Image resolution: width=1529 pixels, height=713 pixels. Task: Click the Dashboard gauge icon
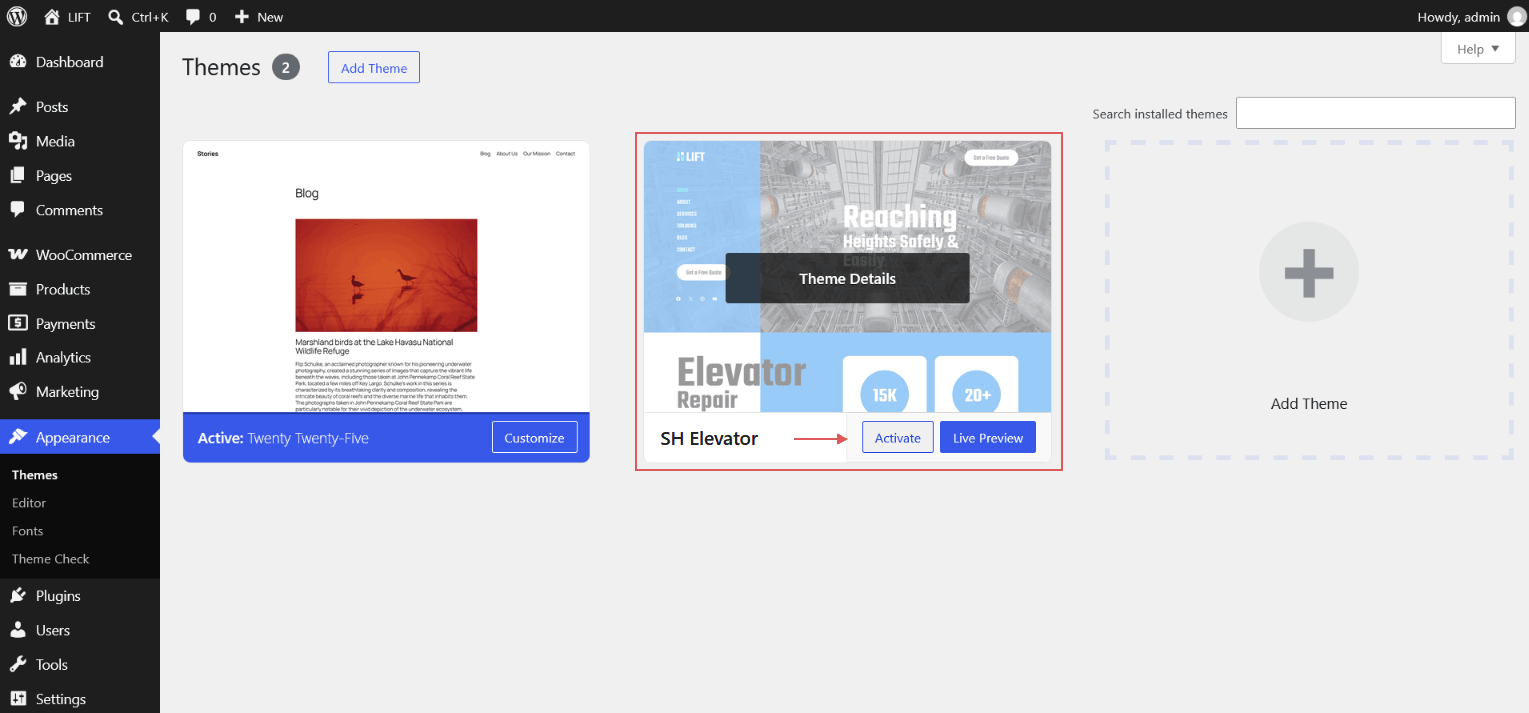click(x=18, y=62)
